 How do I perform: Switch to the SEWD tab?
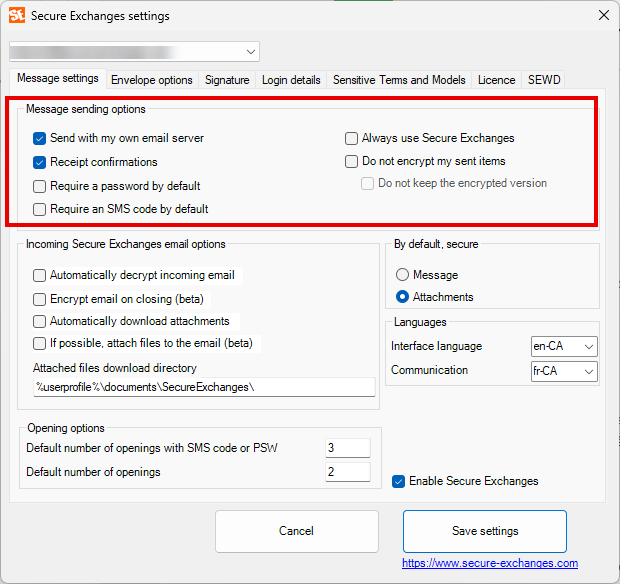click(x=544, y=80)
